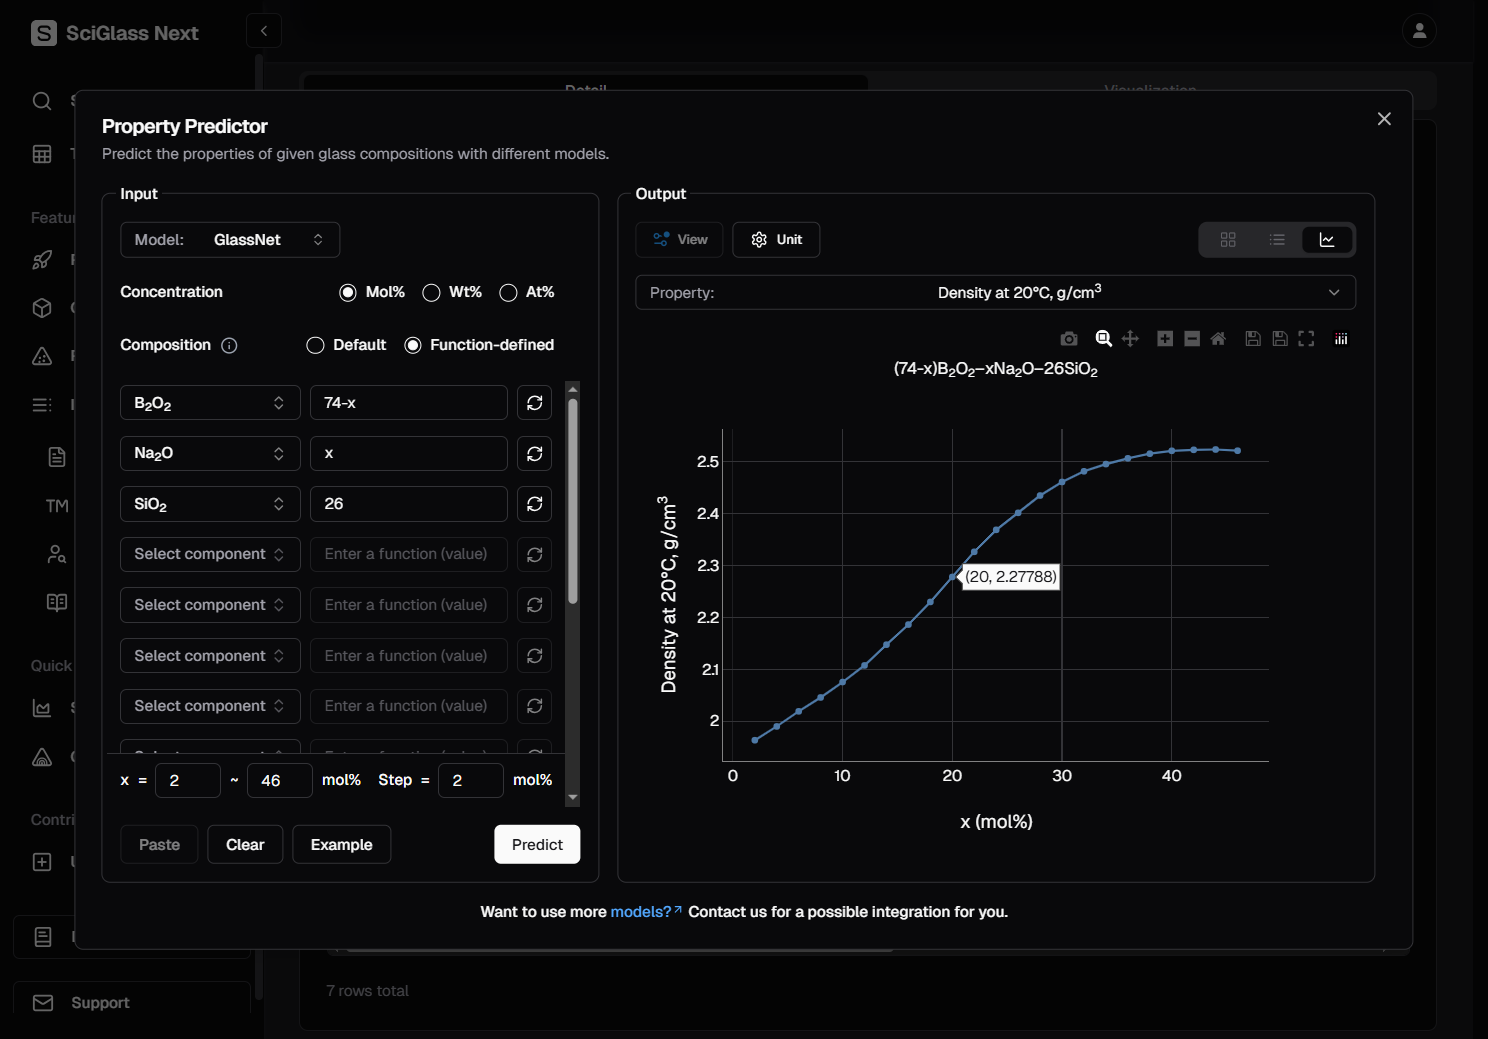Reset plot axes with the home icon
Image resolution: width=1488 pixels, height=1039 pixels.
click(x=1218, y=339)
